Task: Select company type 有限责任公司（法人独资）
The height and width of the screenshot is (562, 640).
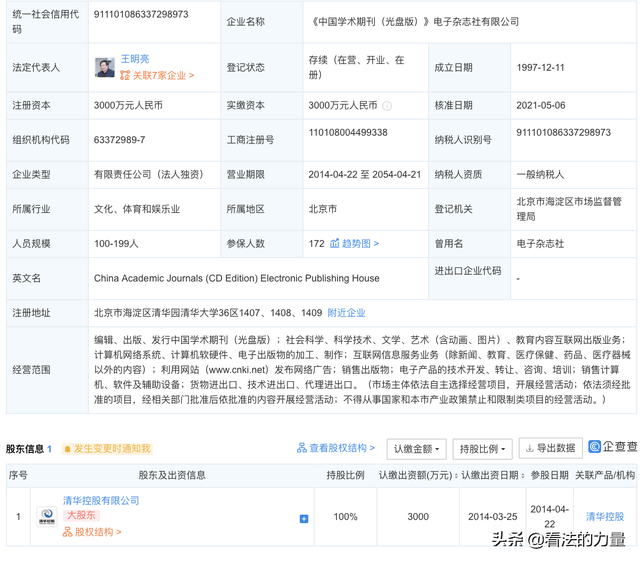Action: pos(149,175)
